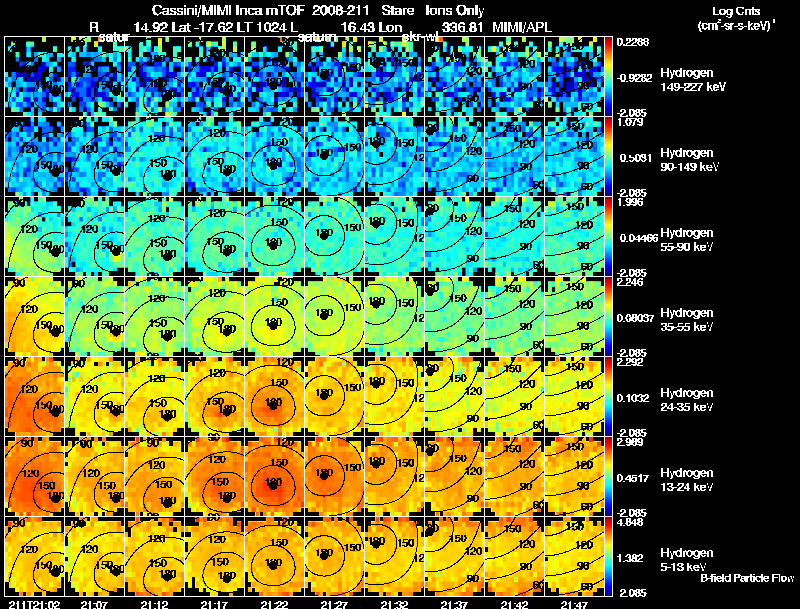800x609 pixels.
Task: Click the 21:27 time axis label
Action: [x=334, y=604]
